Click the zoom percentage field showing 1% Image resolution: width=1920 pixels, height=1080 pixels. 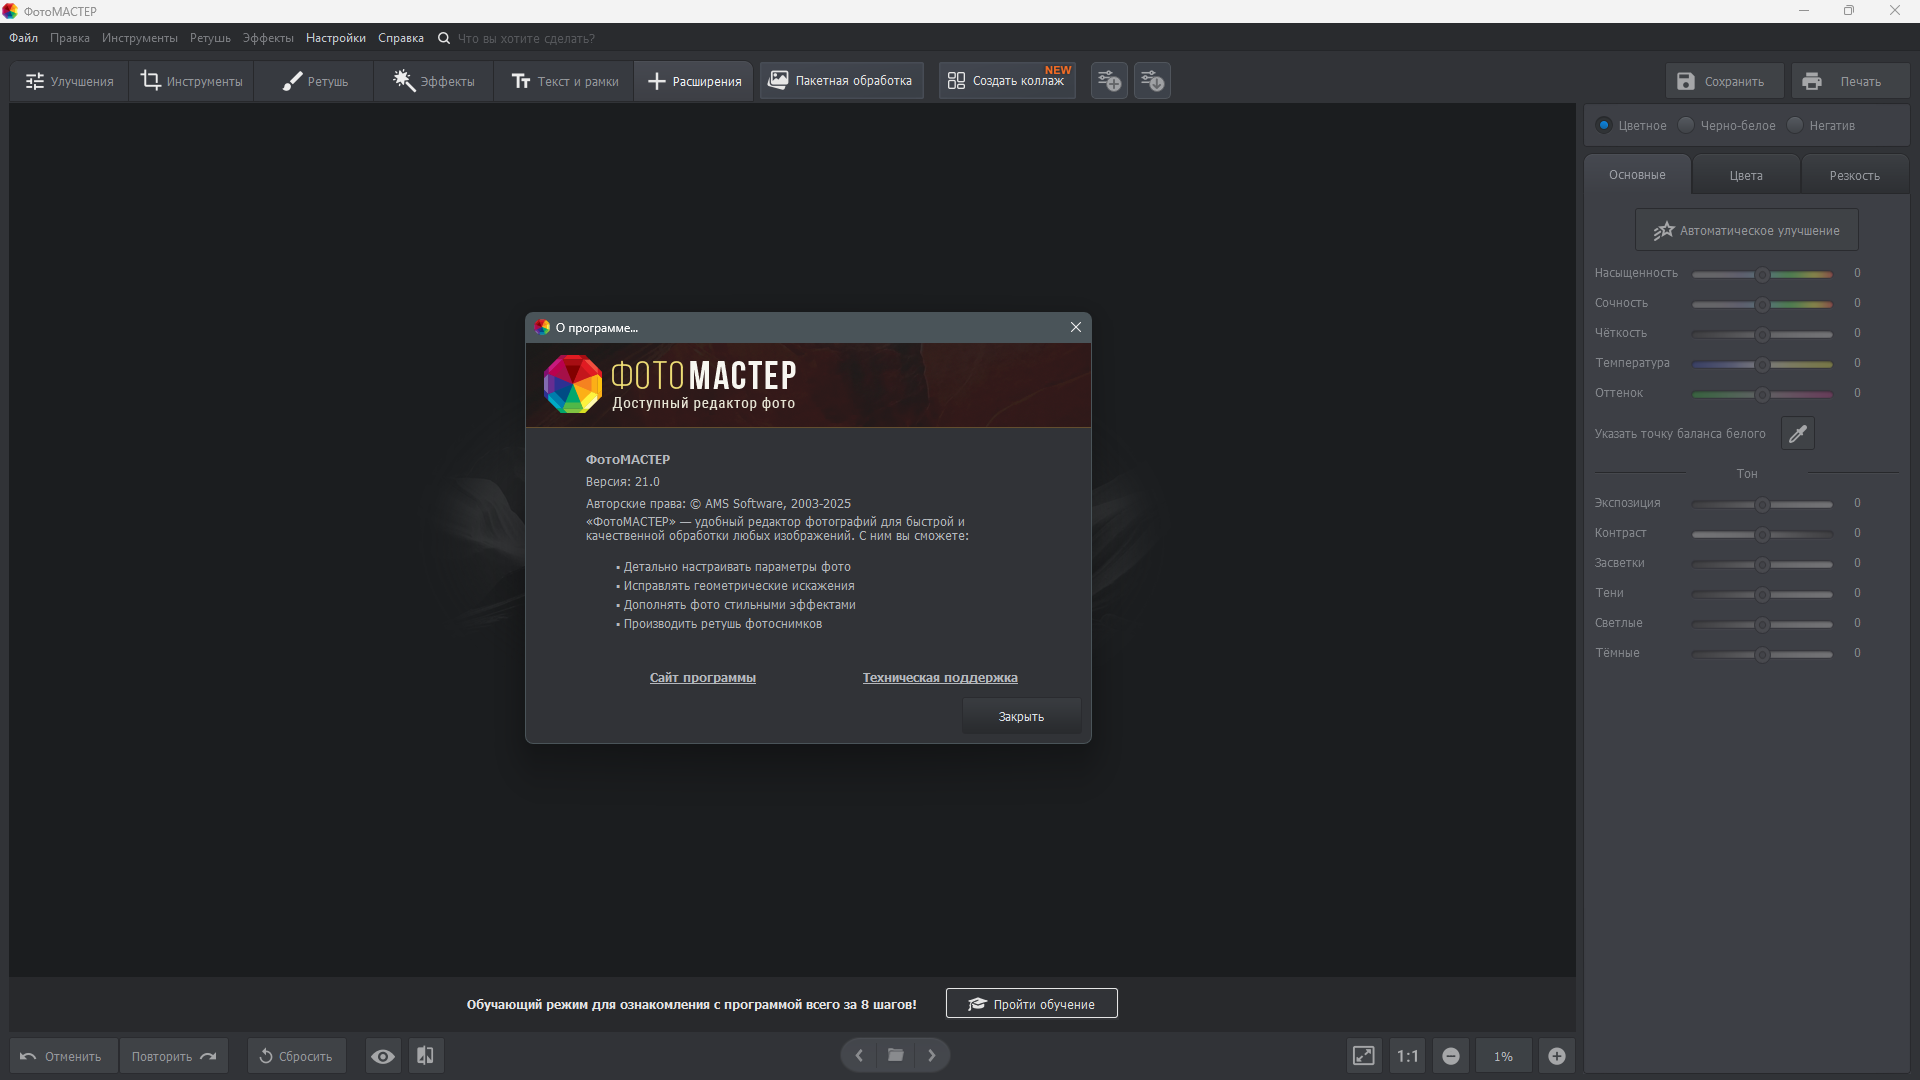tap(1503, 1056)
